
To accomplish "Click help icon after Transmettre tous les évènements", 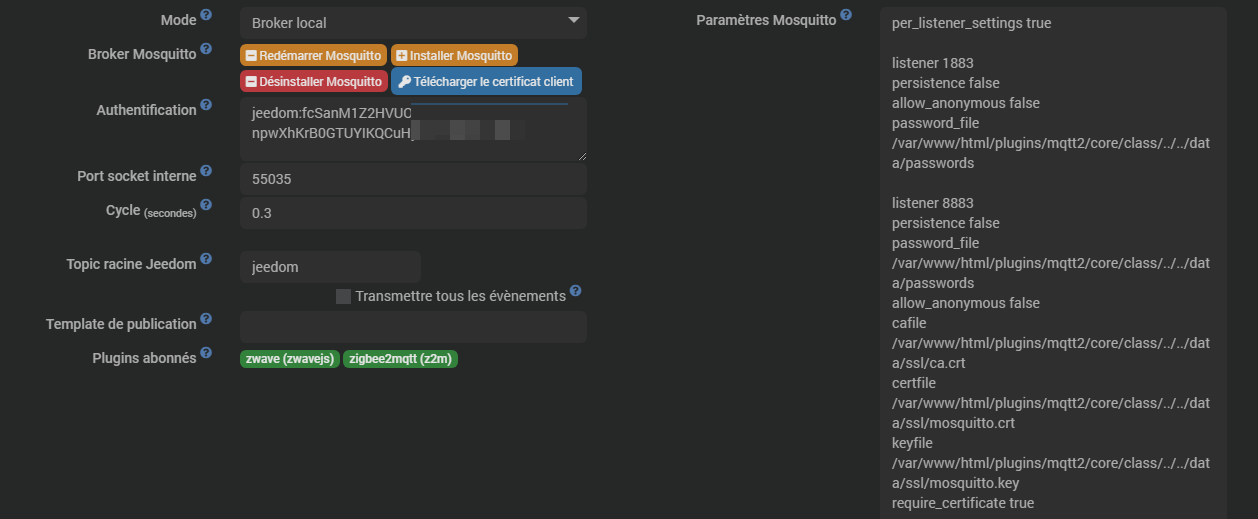I will (575, 293).
